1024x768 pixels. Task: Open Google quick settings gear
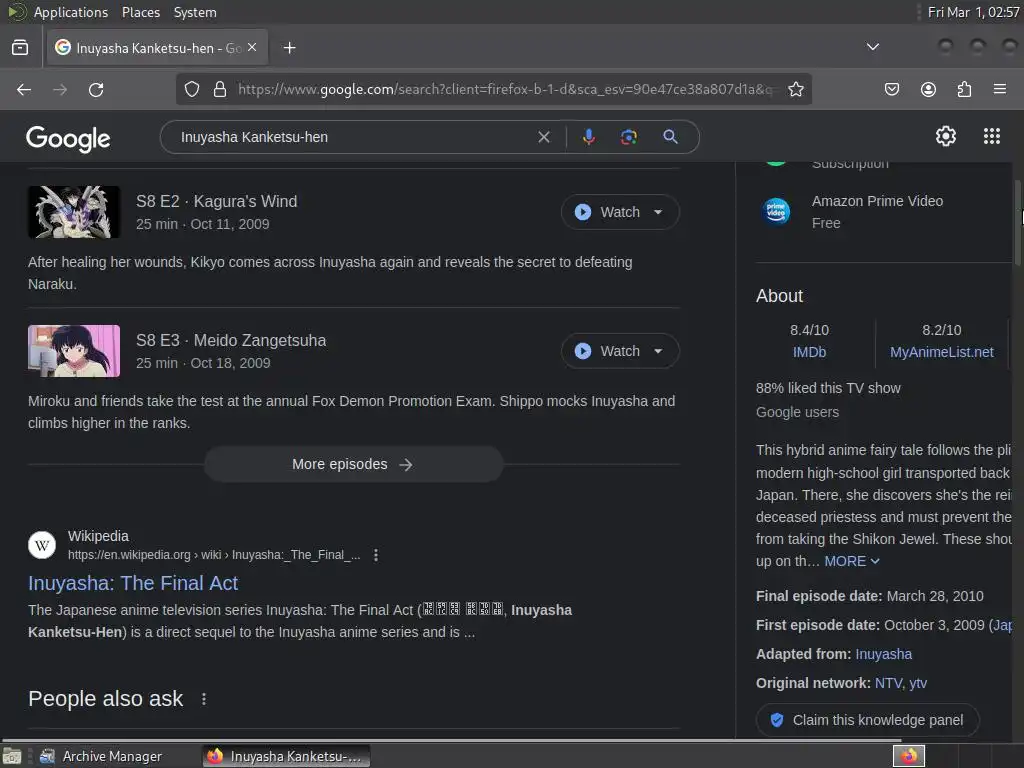(946, 136)
